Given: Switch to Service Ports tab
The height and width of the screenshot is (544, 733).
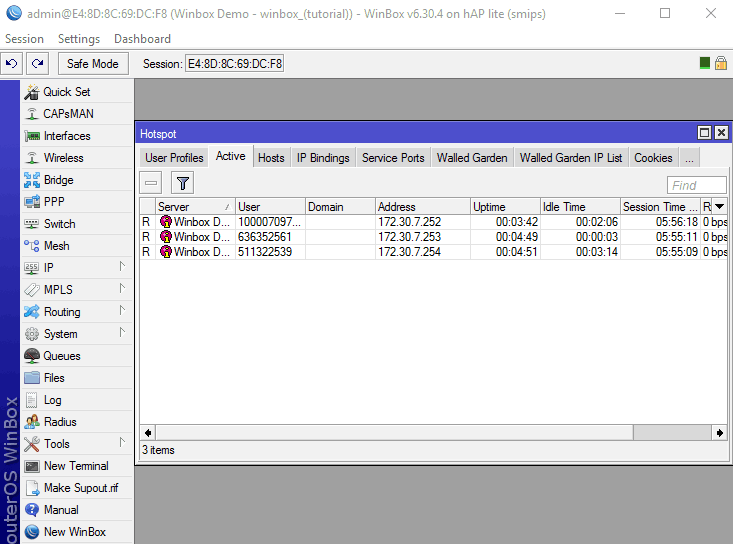Looking at the screenshot, I should tap(393, 158).
